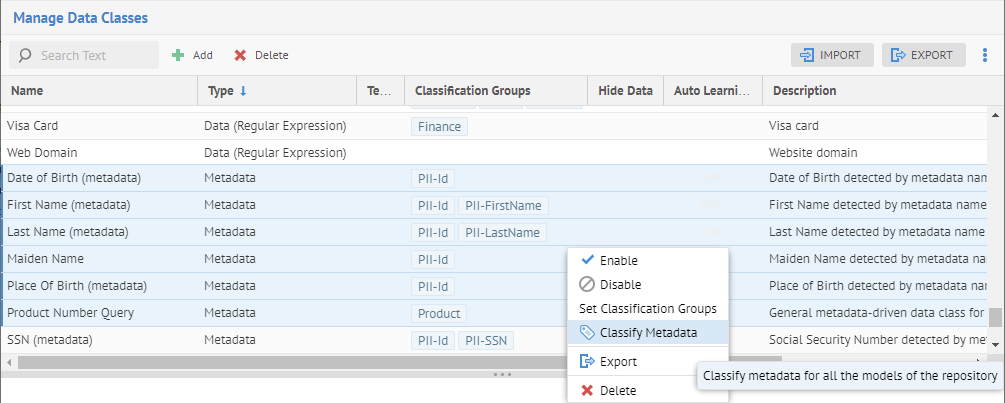This screenshot has height=403, width=1005.
Task: Open the three-dot more options menu
Action: click(984, 55)
